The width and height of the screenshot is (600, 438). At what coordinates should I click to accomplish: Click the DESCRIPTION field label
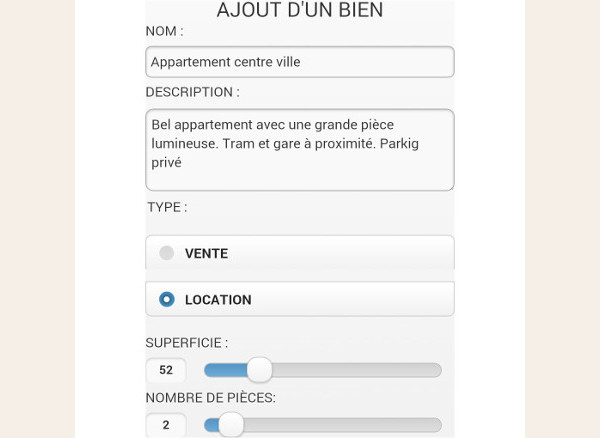point(192,92)
